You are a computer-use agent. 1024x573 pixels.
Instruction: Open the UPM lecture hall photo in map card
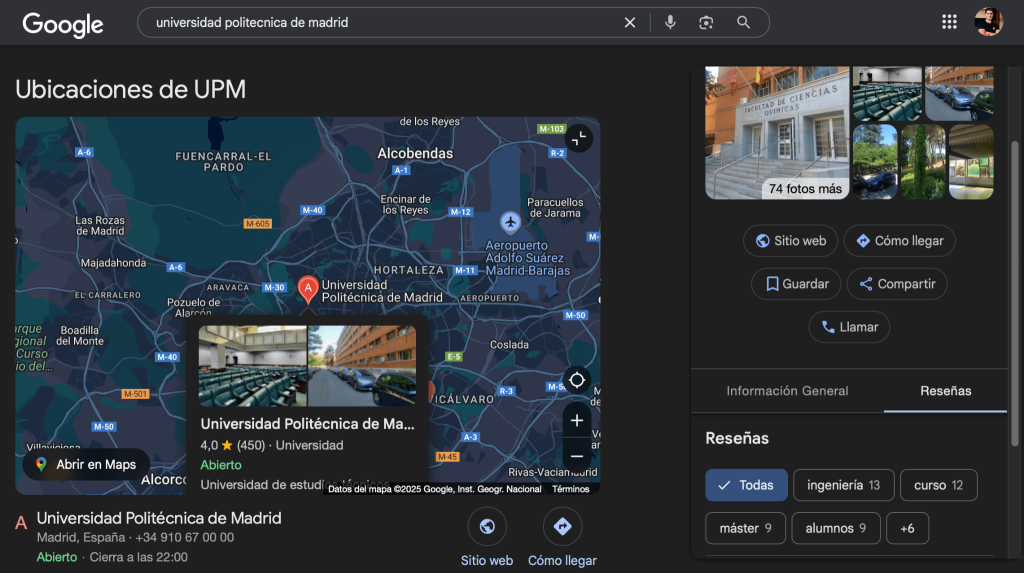point(253,366)
